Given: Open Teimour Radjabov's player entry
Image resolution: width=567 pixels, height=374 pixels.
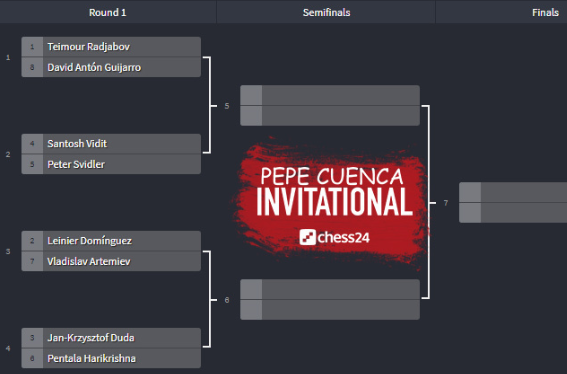Looking at the screenshot, I should tap(111, 47).
